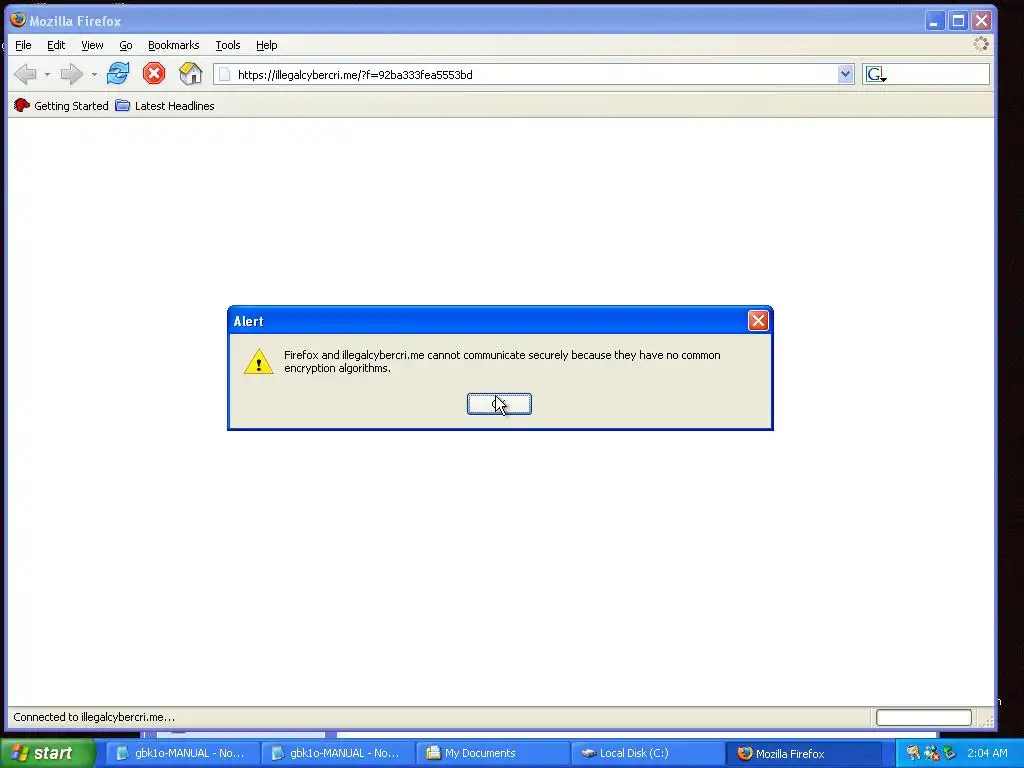Viewport: 1024px width, 768px height.
Task: Click the yellow warning icon in the alert
Action: (259, 362)
